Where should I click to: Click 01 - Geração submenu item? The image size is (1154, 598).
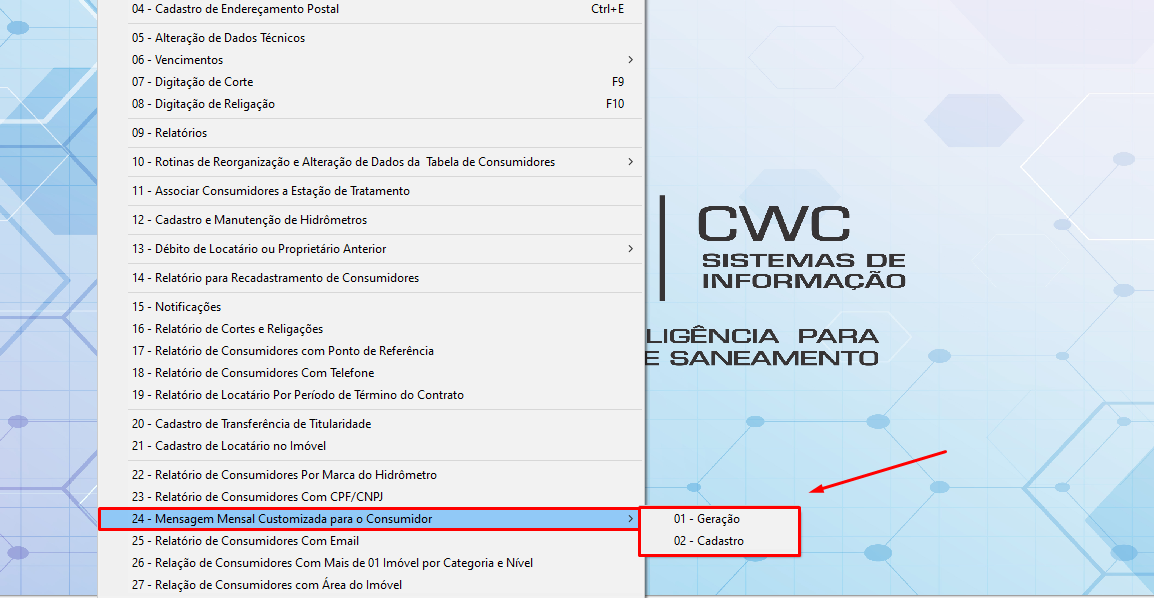click(706, 519)
